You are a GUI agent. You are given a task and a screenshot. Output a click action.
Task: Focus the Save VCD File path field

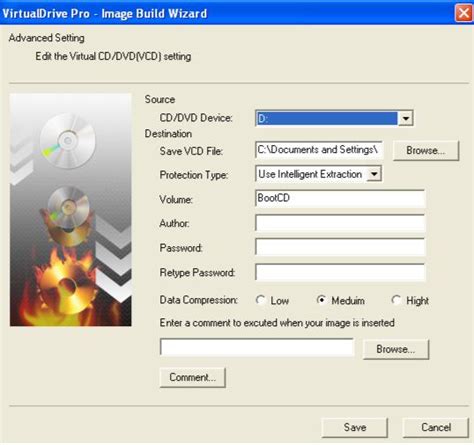click(319, 150)
